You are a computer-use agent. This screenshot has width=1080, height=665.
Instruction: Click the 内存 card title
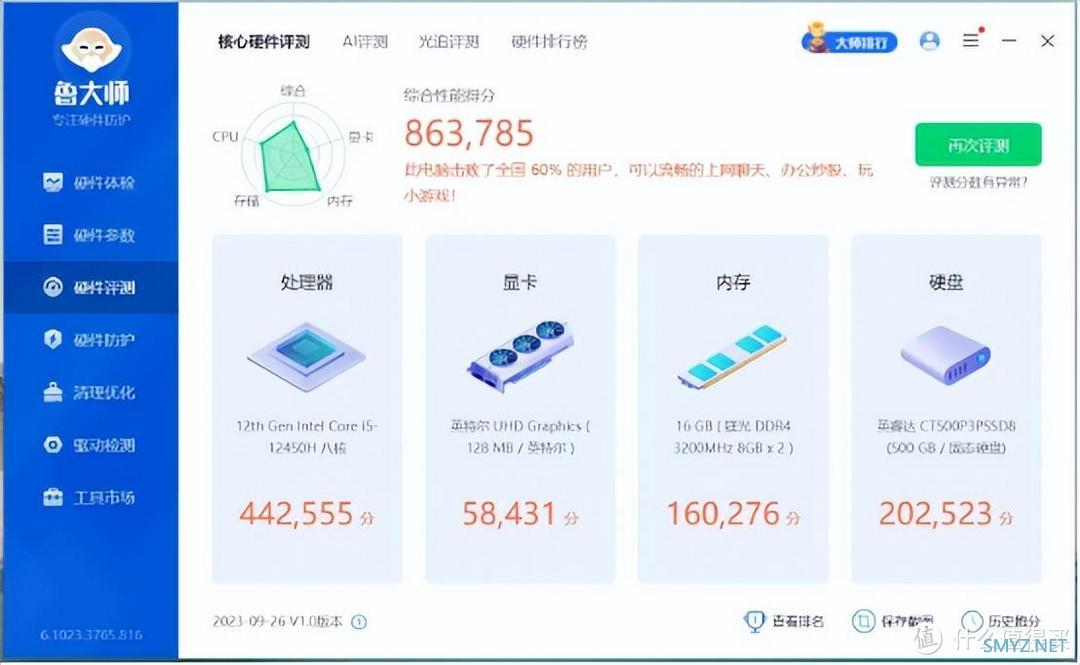tap(733, 283)
